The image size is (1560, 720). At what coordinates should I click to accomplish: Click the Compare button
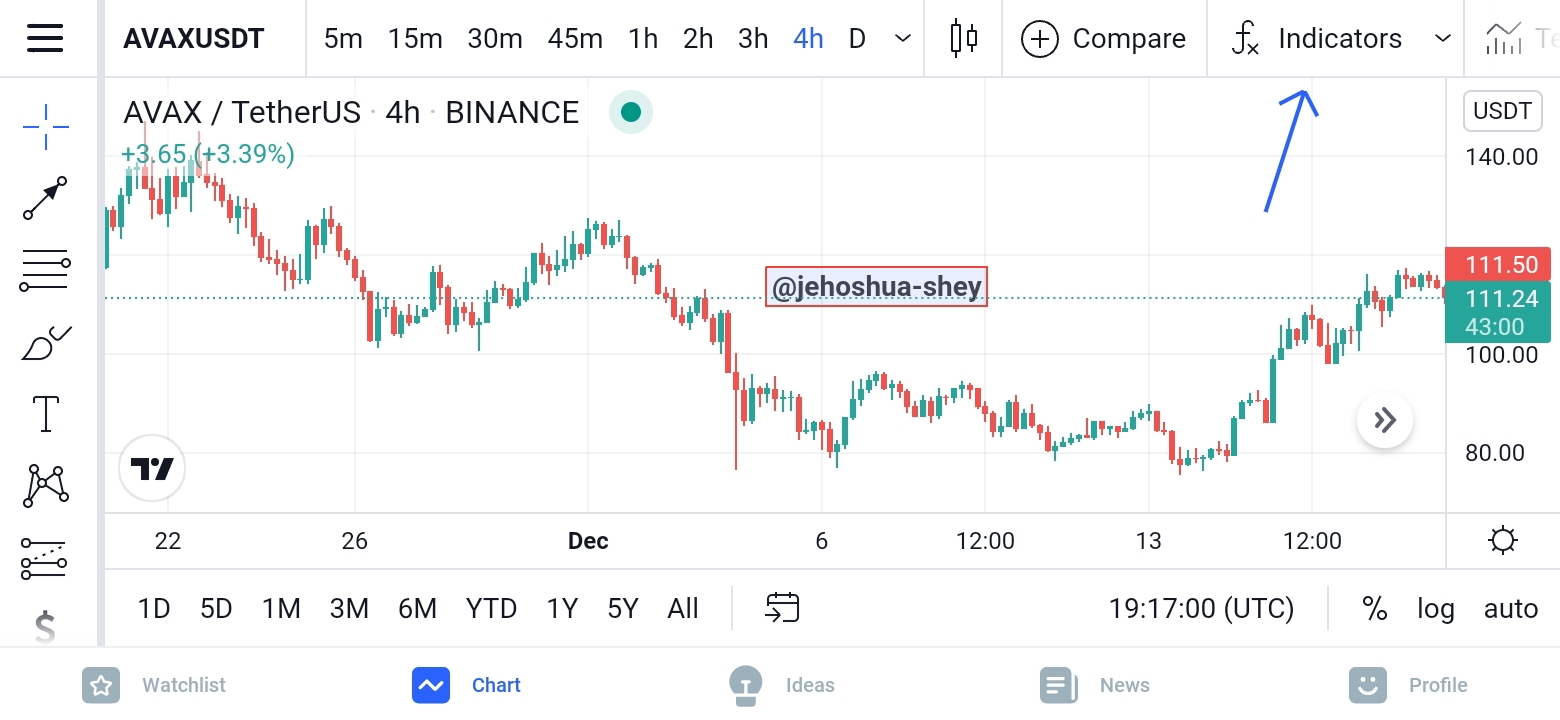(1103, 39)
